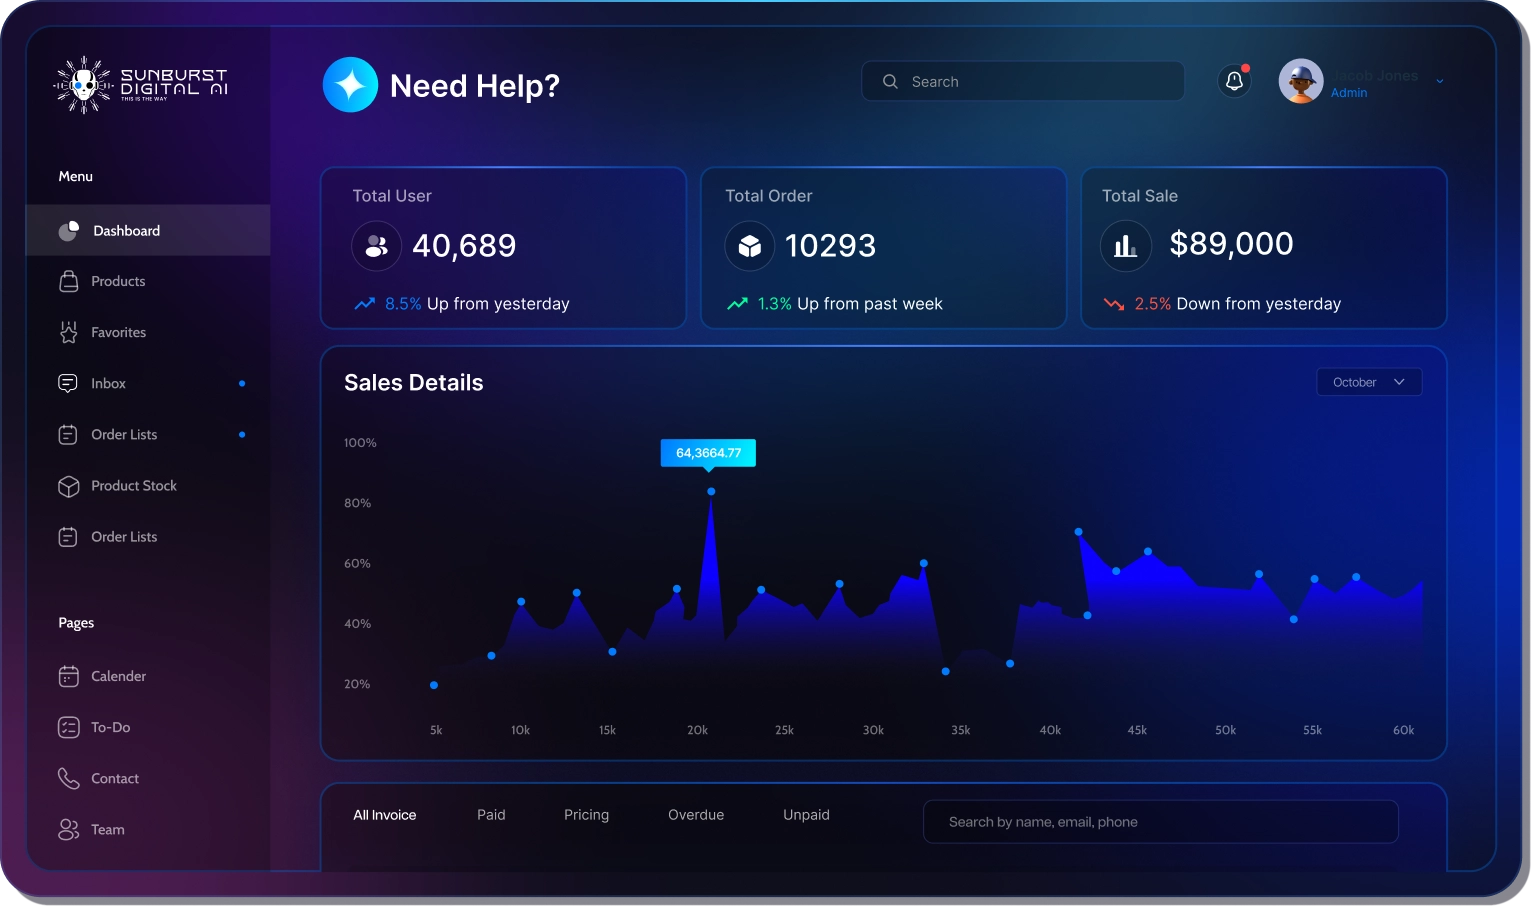Switch to the Overdue invoice tab
This screenshot has height=907, width=1532.
pyautogui.click(x=695, y=815)
